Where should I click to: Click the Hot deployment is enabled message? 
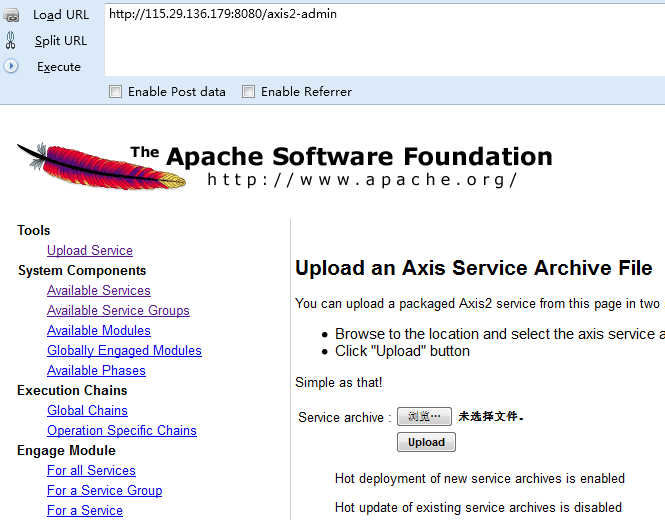(x=480, y=479)
